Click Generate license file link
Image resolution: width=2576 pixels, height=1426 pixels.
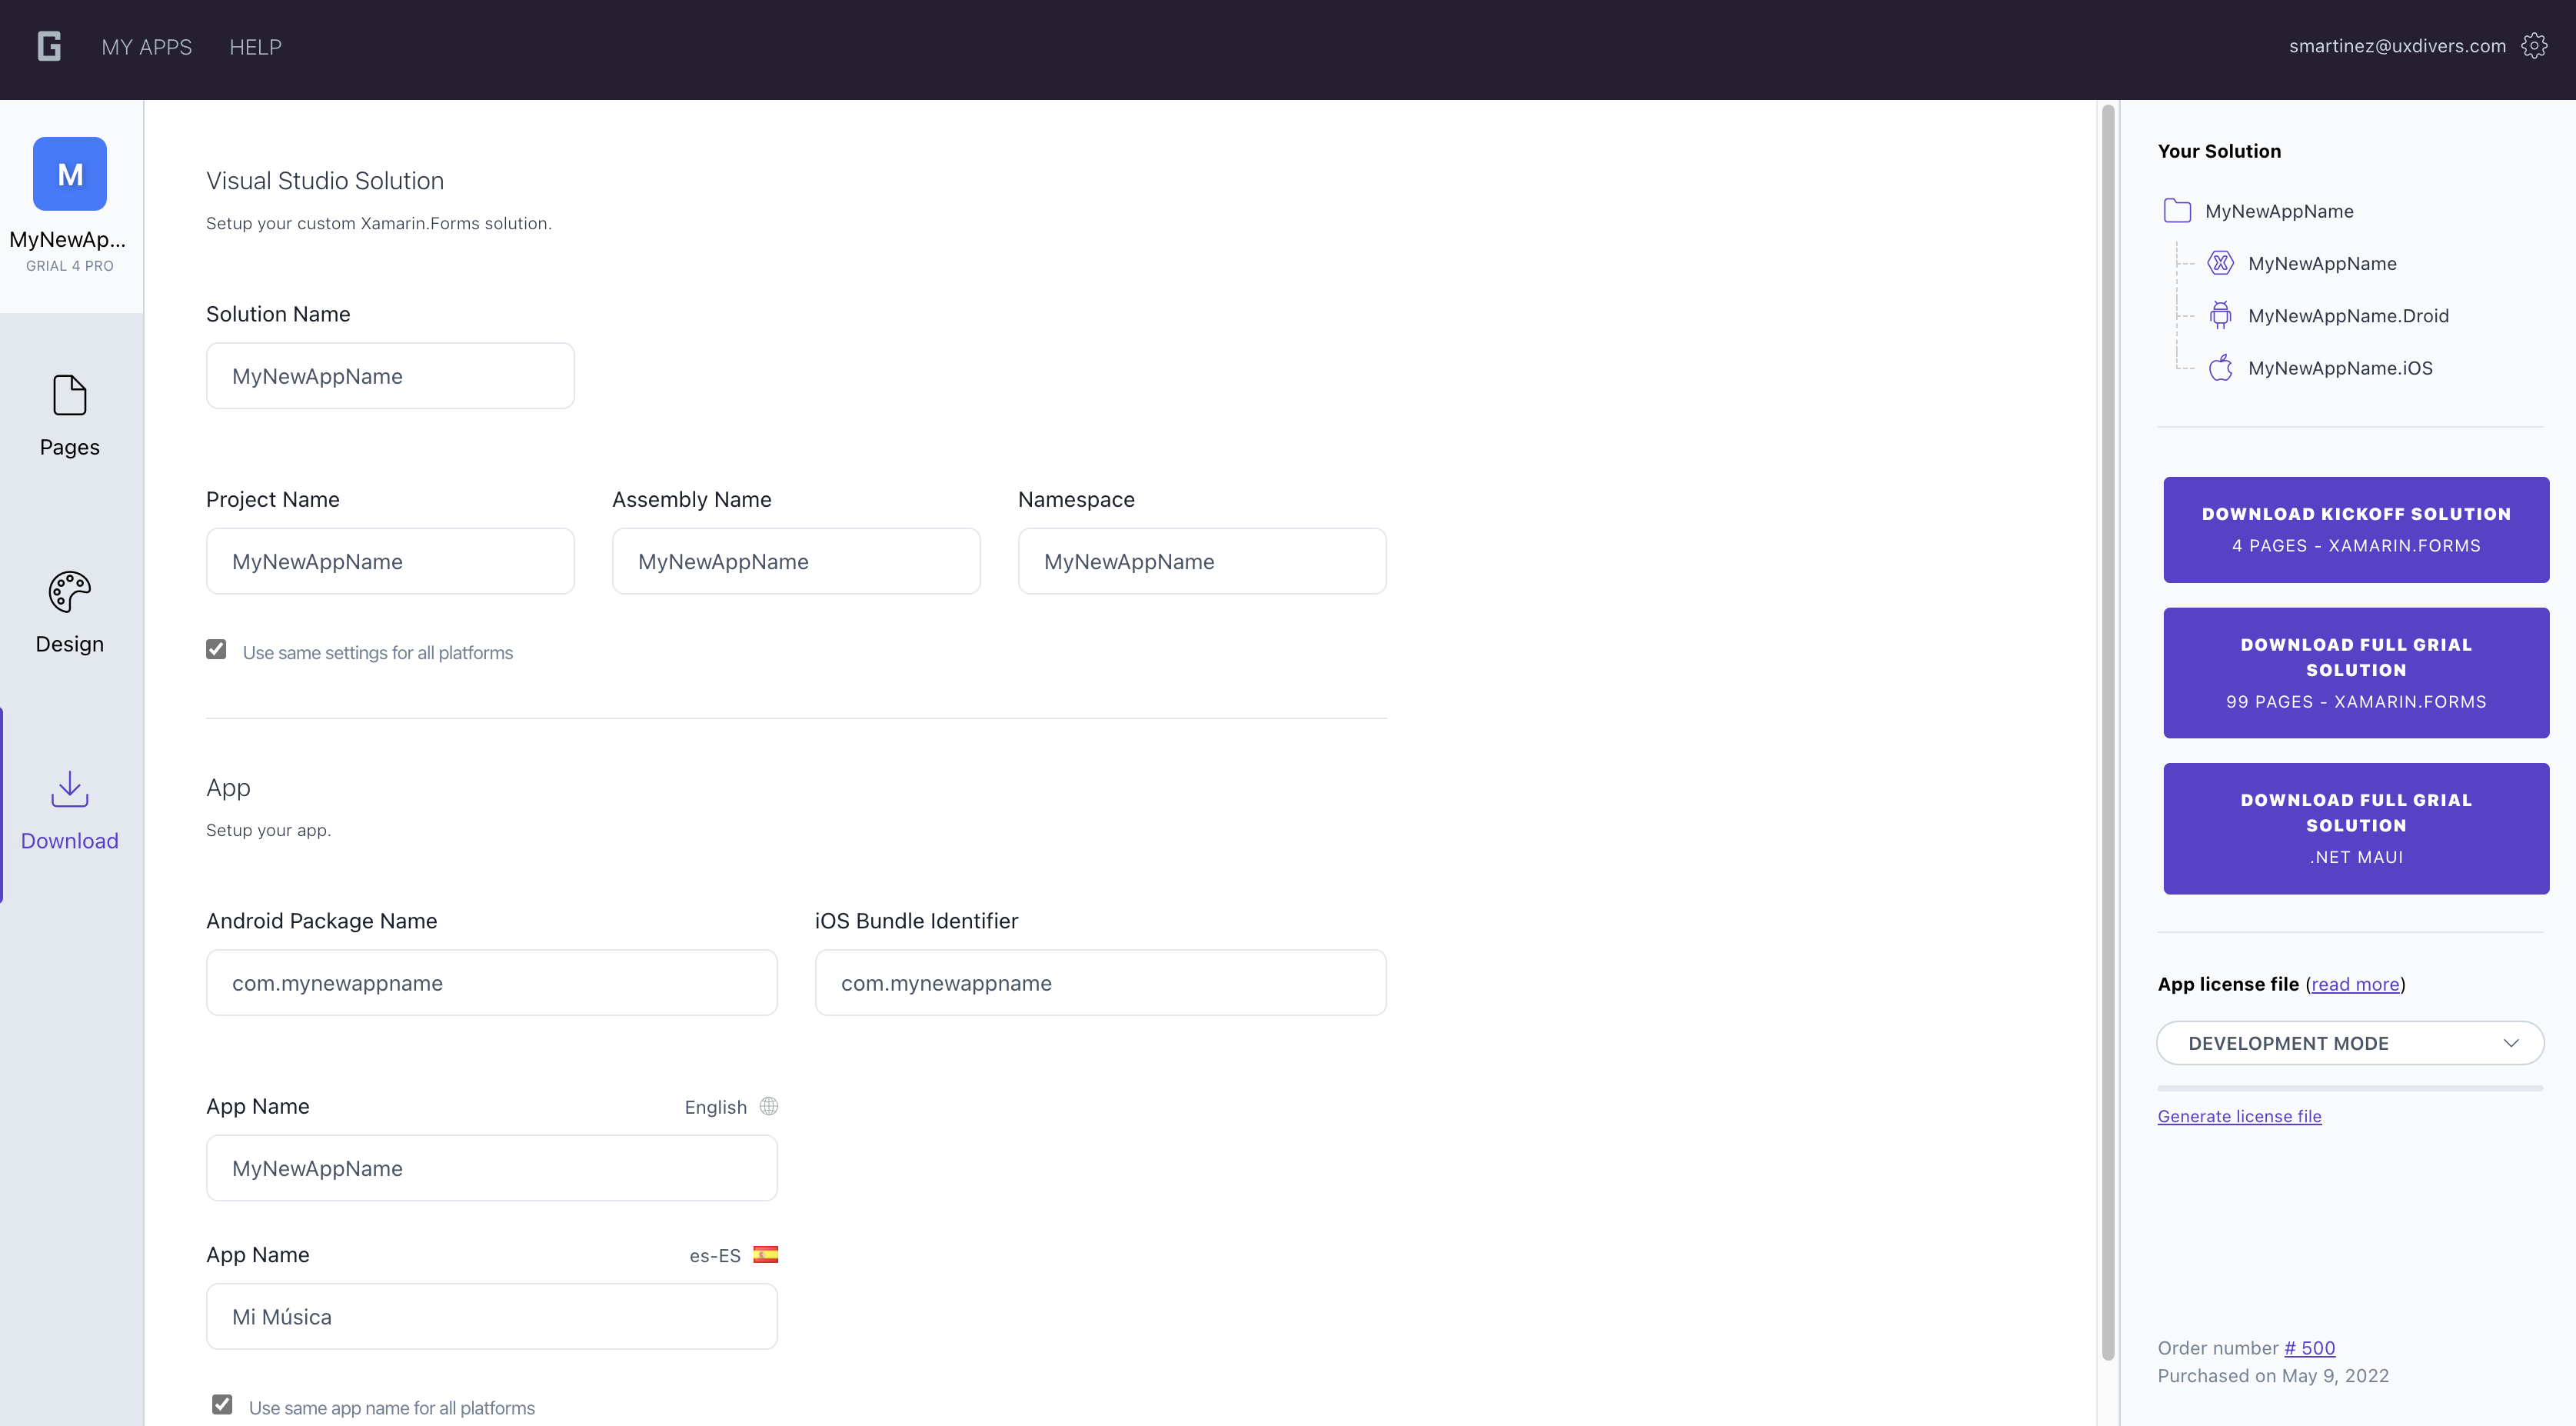(2239, 1116)
